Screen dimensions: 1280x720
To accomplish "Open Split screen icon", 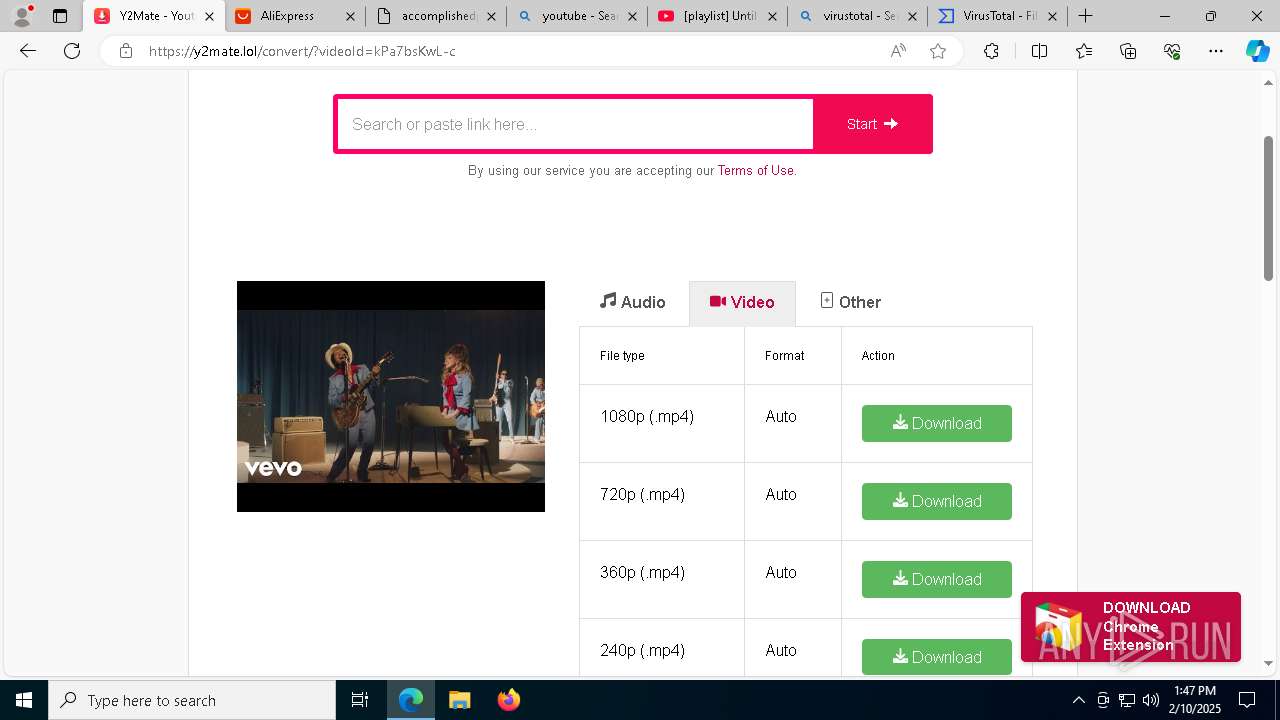I will tap(1039, 51).
